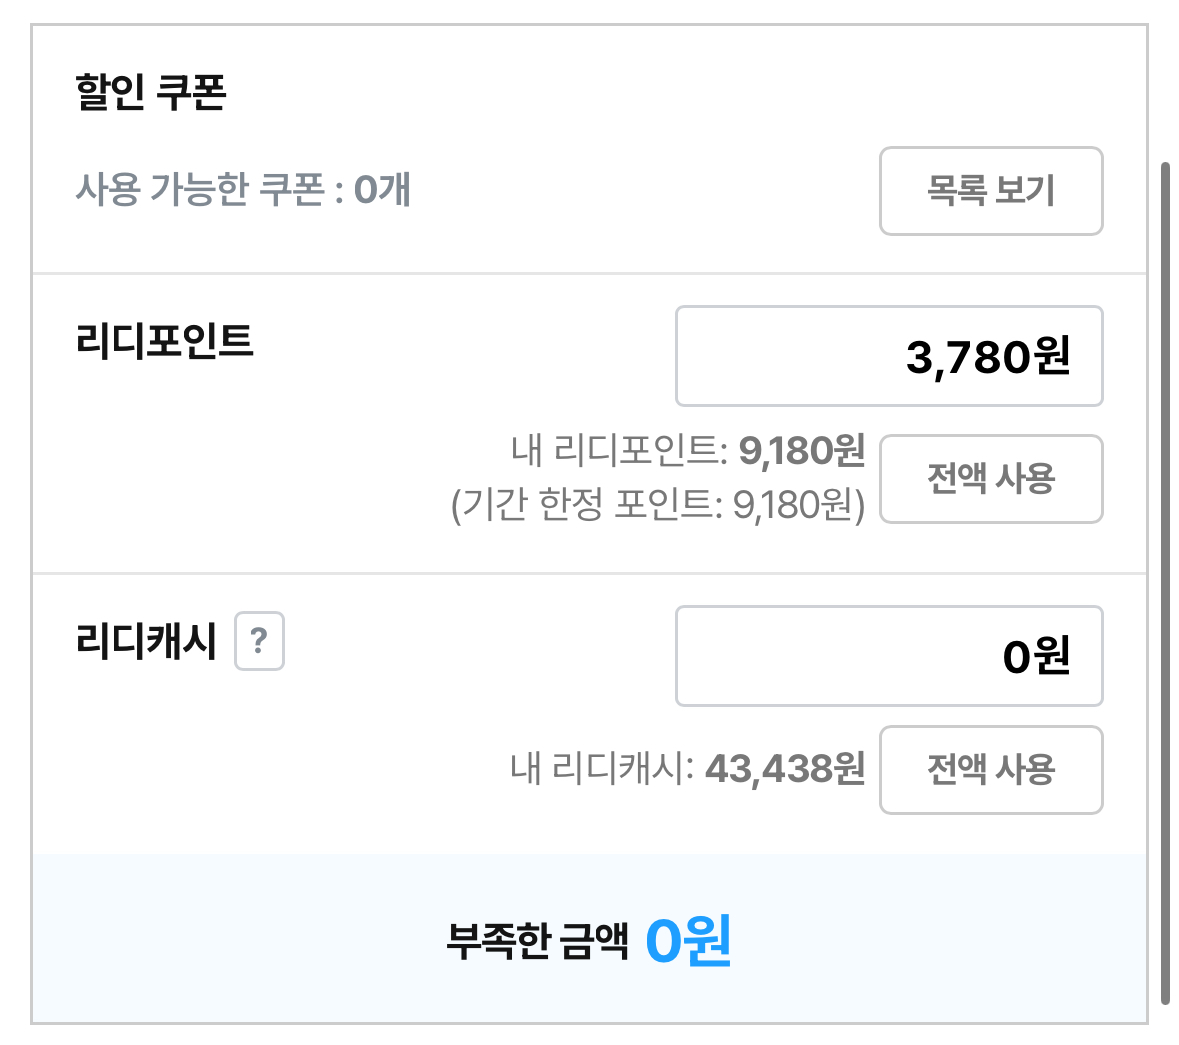Click the 사용 가능한 쿠폰 text
Image resolution: width=1179 pixels, height=1045 pixels.
(200, 189)
